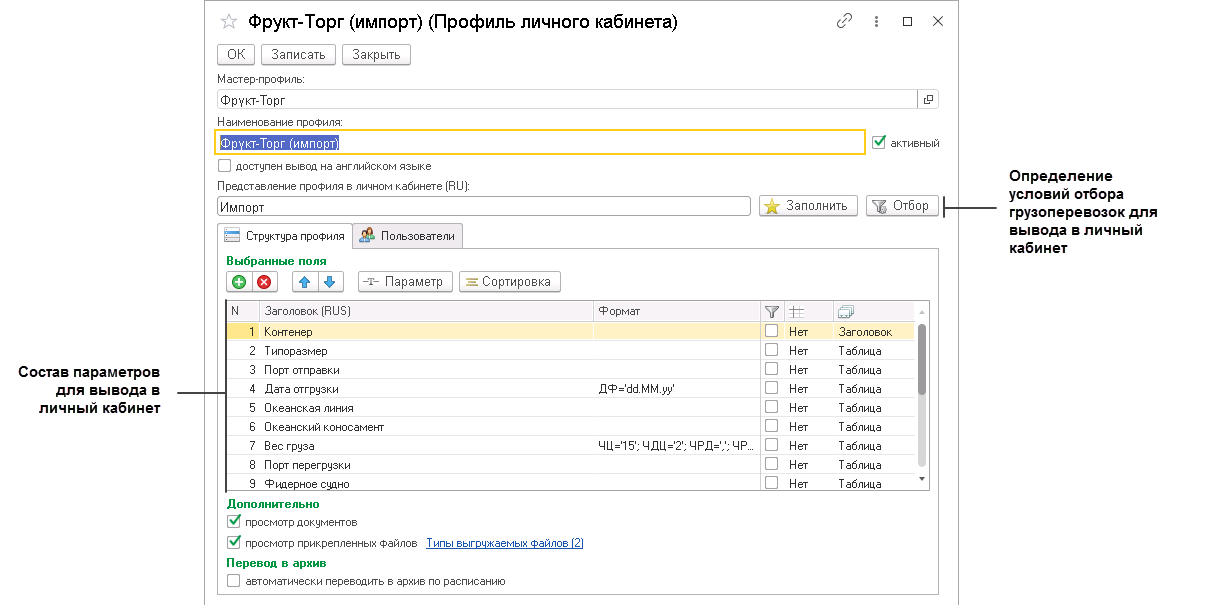Click the OK button
This screenshot has height=605, width=1212.
[235, 54]
